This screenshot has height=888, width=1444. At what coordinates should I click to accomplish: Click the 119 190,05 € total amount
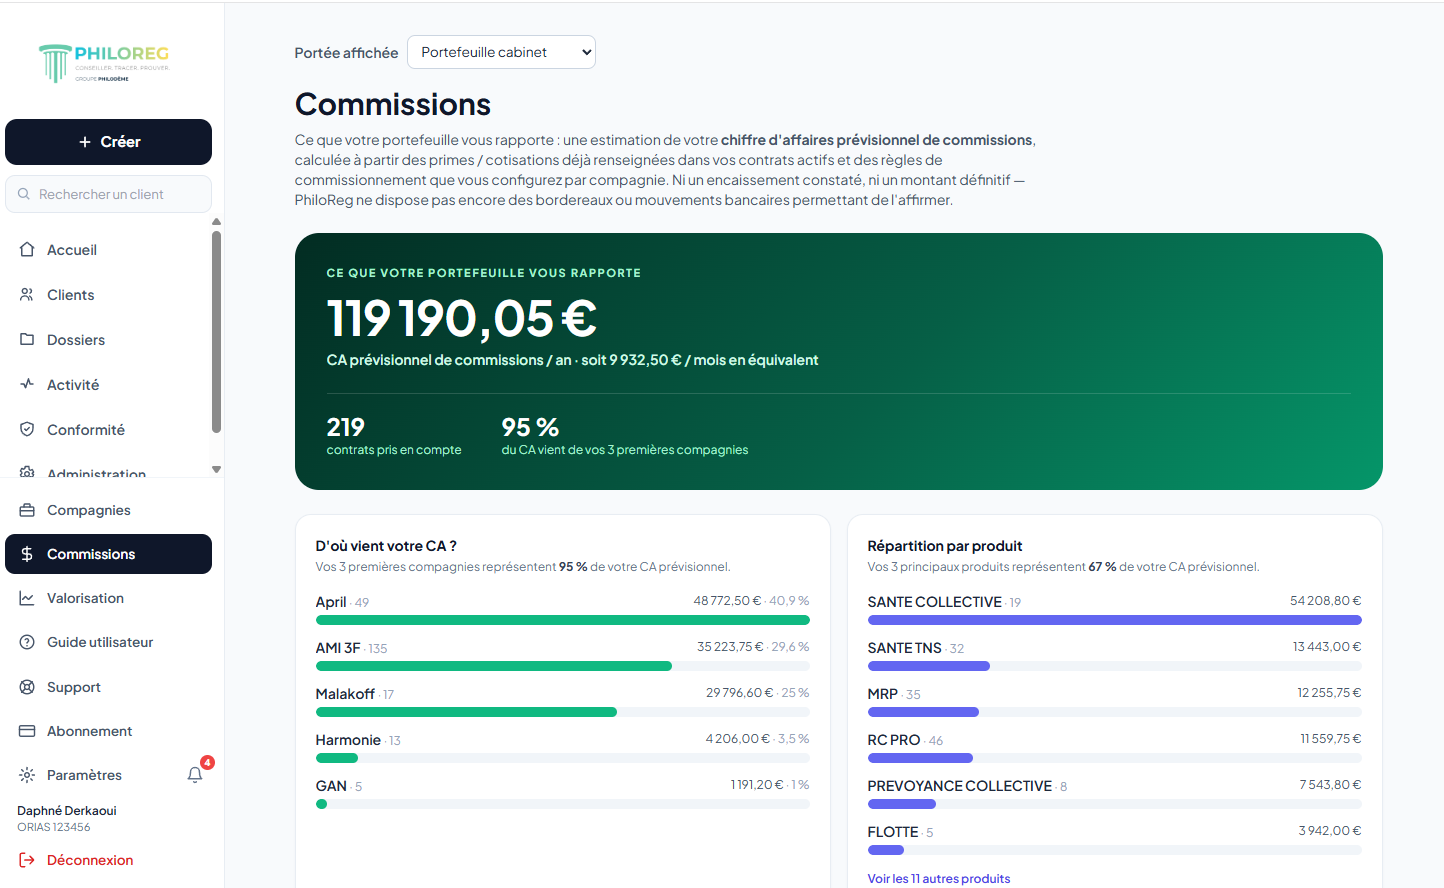(462, 319)
